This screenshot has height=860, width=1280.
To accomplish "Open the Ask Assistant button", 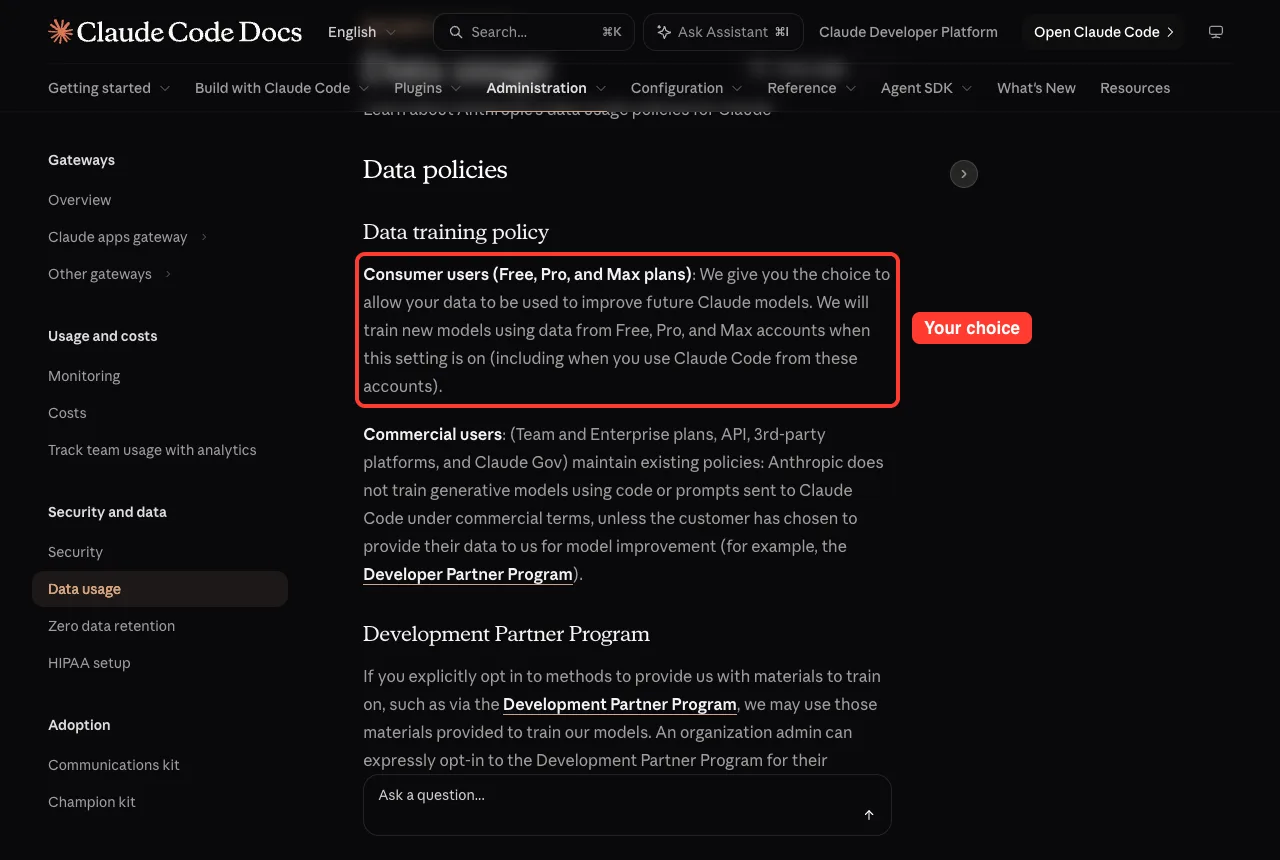I will 723,32.
